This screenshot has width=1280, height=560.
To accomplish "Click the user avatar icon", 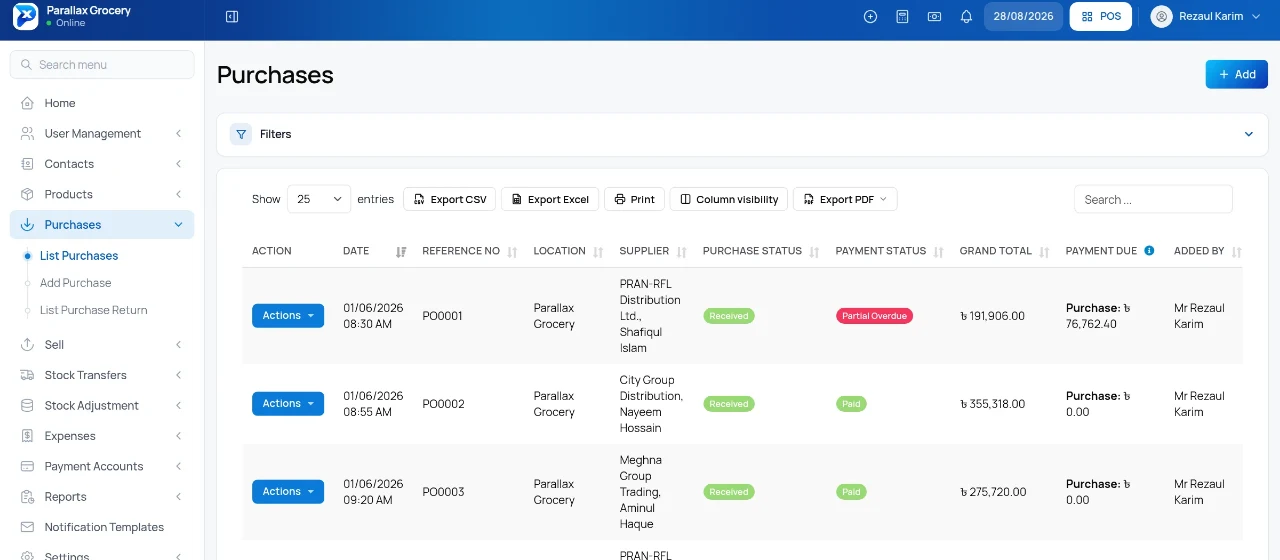I will [1161, 17].
